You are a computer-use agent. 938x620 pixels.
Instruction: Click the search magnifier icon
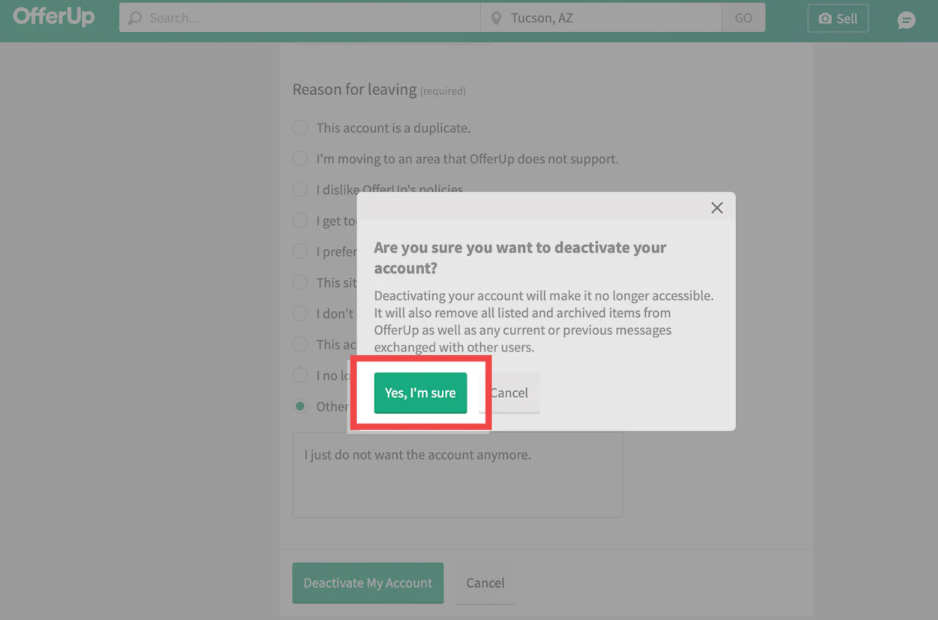pos(135,18)
